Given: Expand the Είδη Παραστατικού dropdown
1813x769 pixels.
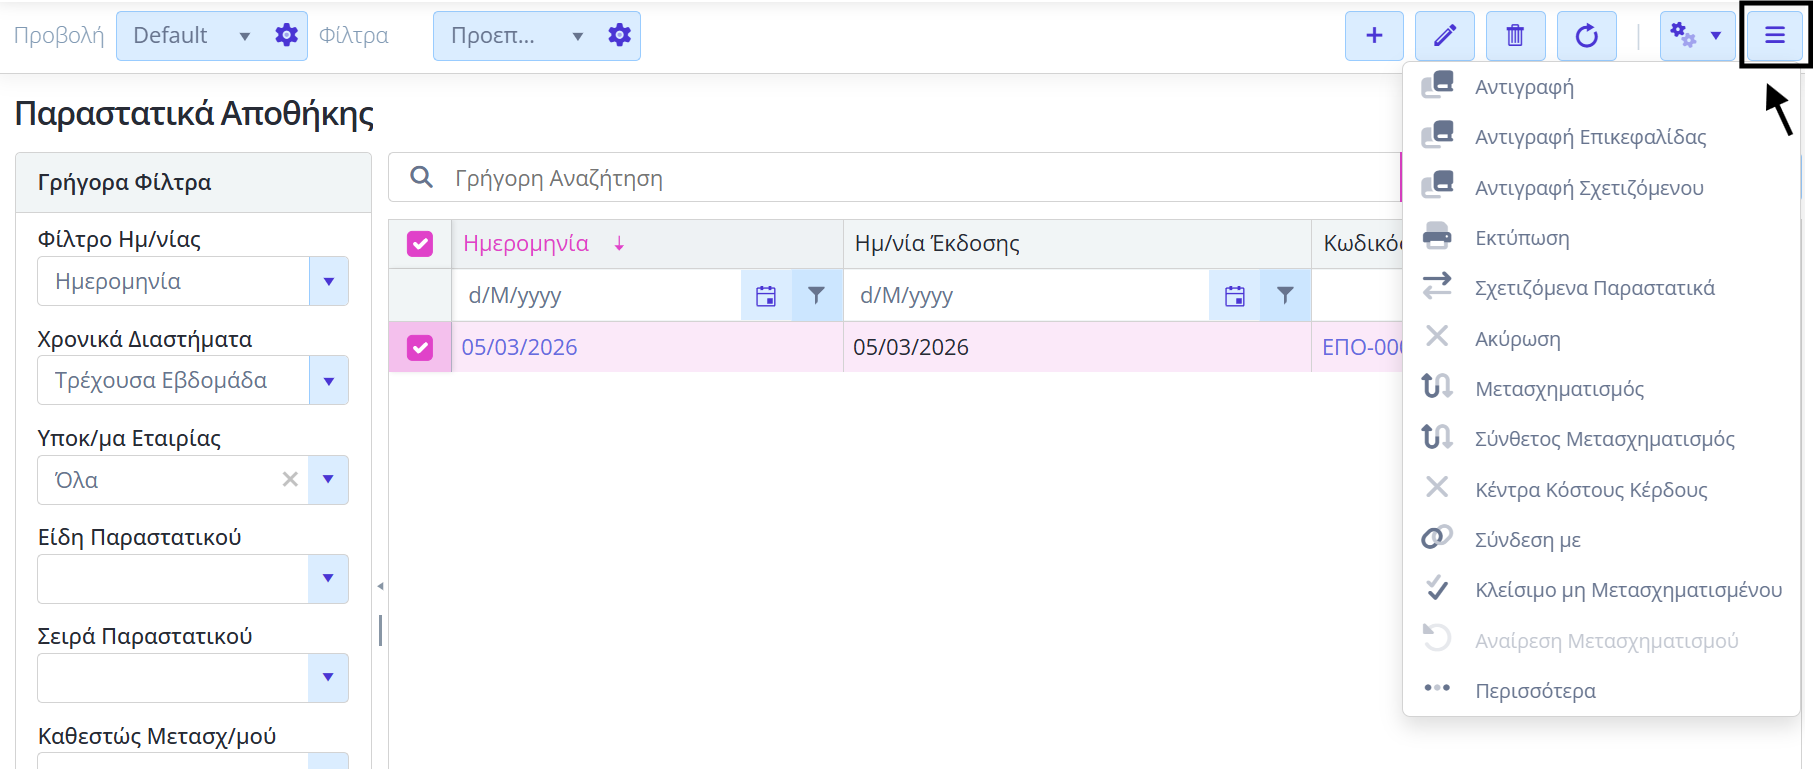Looking at the screenshot, I should coord(328,579).
